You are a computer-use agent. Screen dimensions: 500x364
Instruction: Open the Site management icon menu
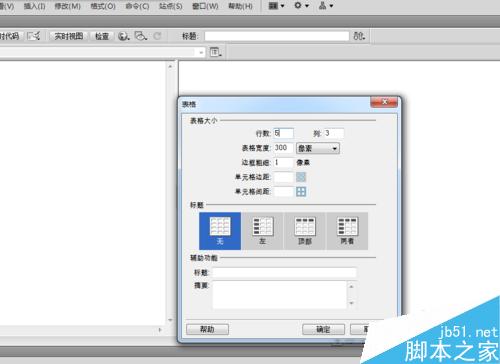[326, 6]
